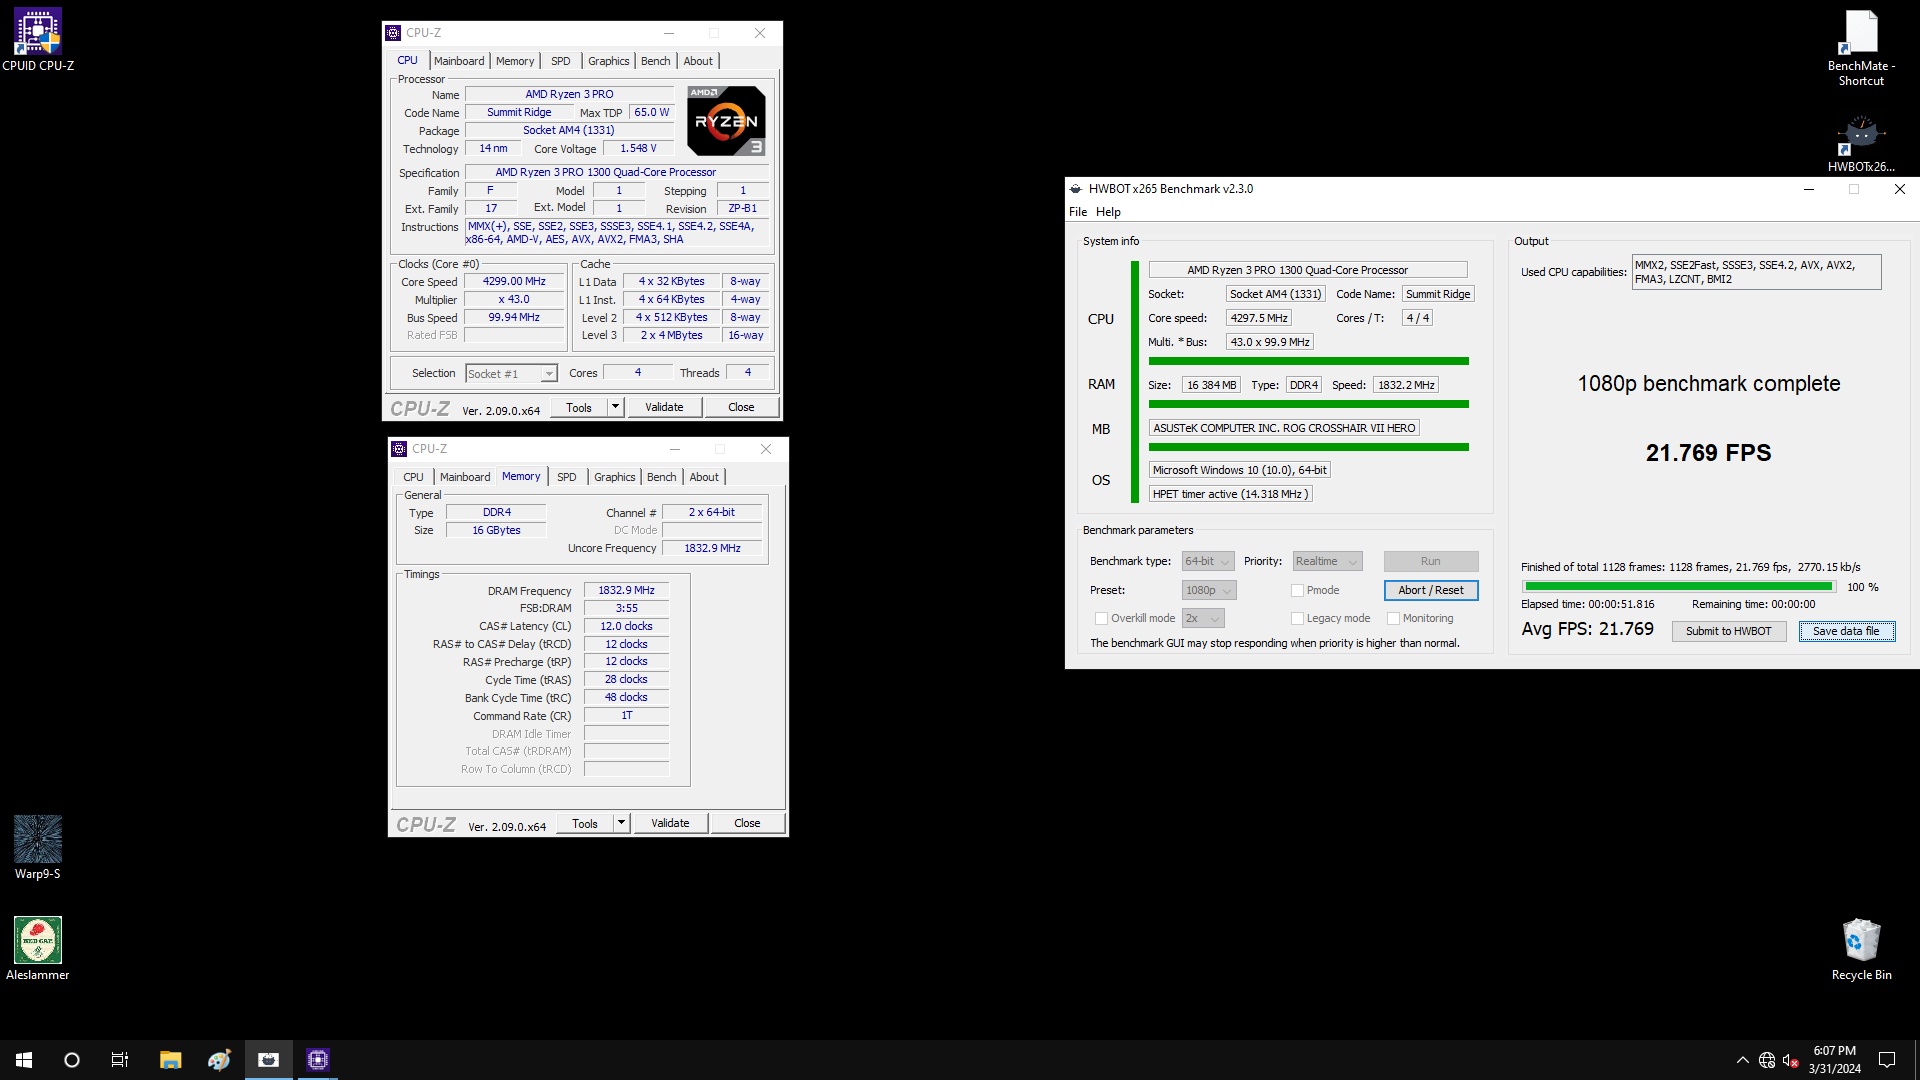Image resolution: width=1920 pixels, height=1080 pixels.
Task: Click the benchmark progress bar at 100%
Action: coord(1679,588)
